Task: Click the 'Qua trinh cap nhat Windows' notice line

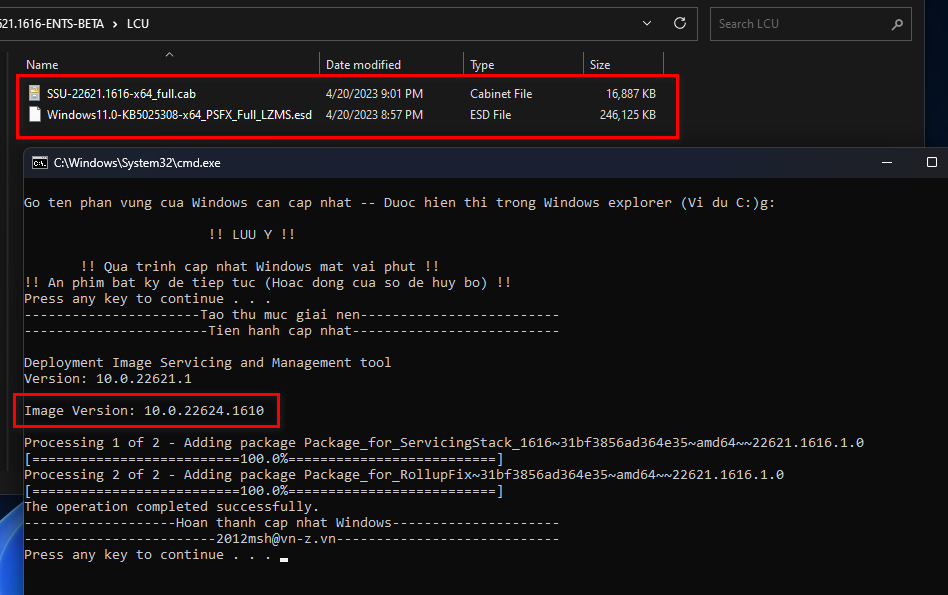Action: [259, 267]
